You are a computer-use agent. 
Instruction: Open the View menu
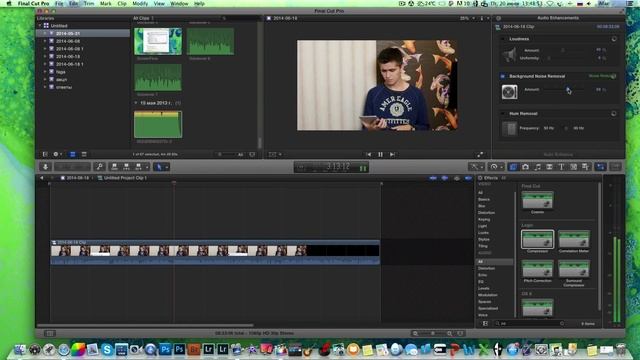pos(159,4)
